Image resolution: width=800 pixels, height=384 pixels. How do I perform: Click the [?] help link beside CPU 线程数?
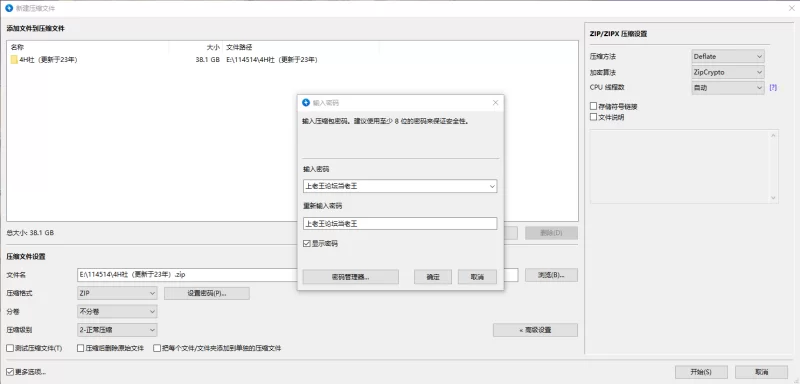773,88
